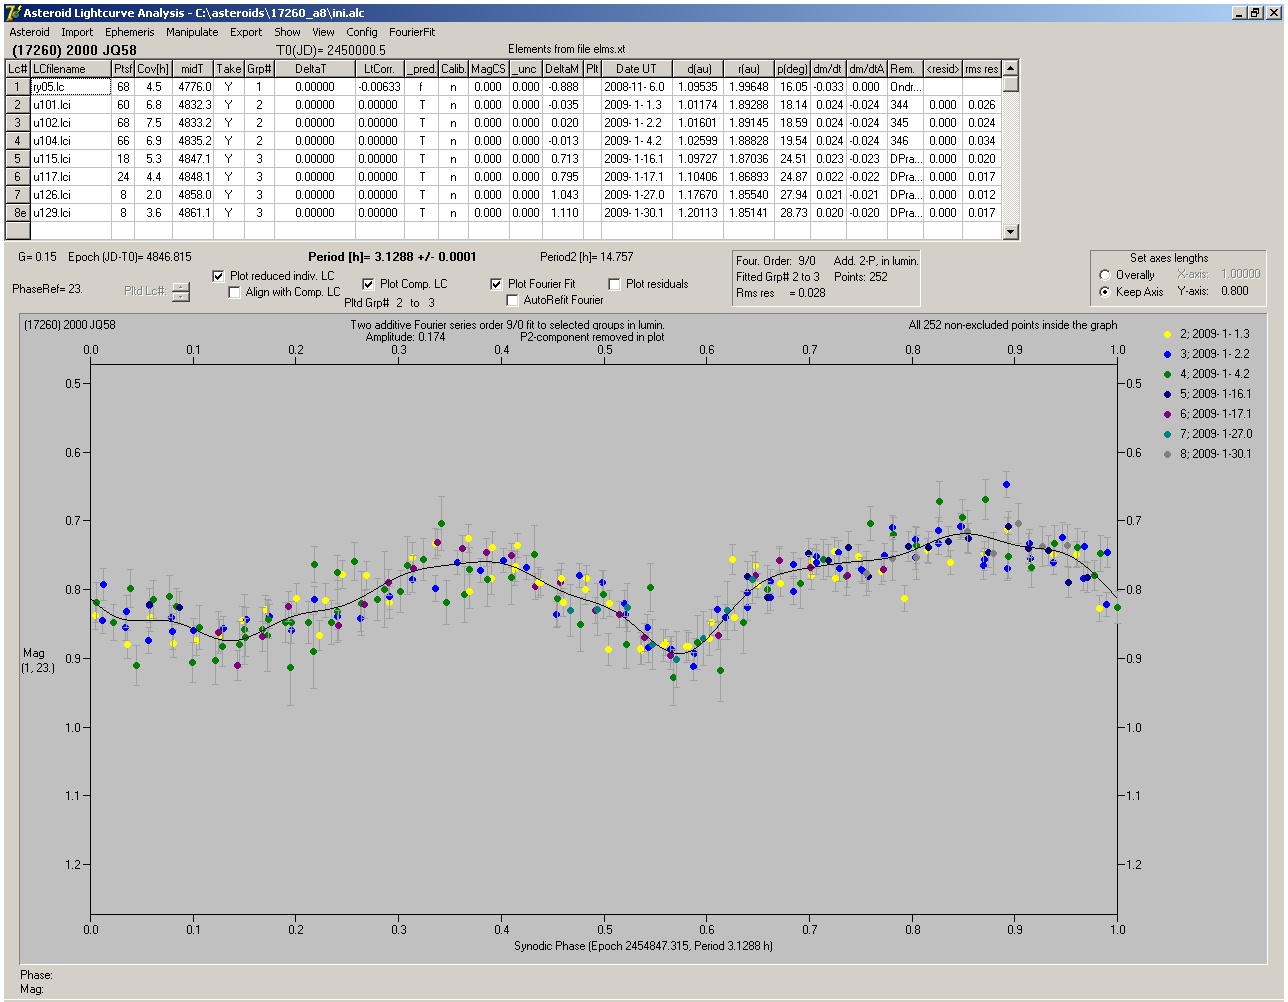Click the Period [h]= 3.1288 text
Viewport: 1288px width, 1002px height.
coord(392,257)
